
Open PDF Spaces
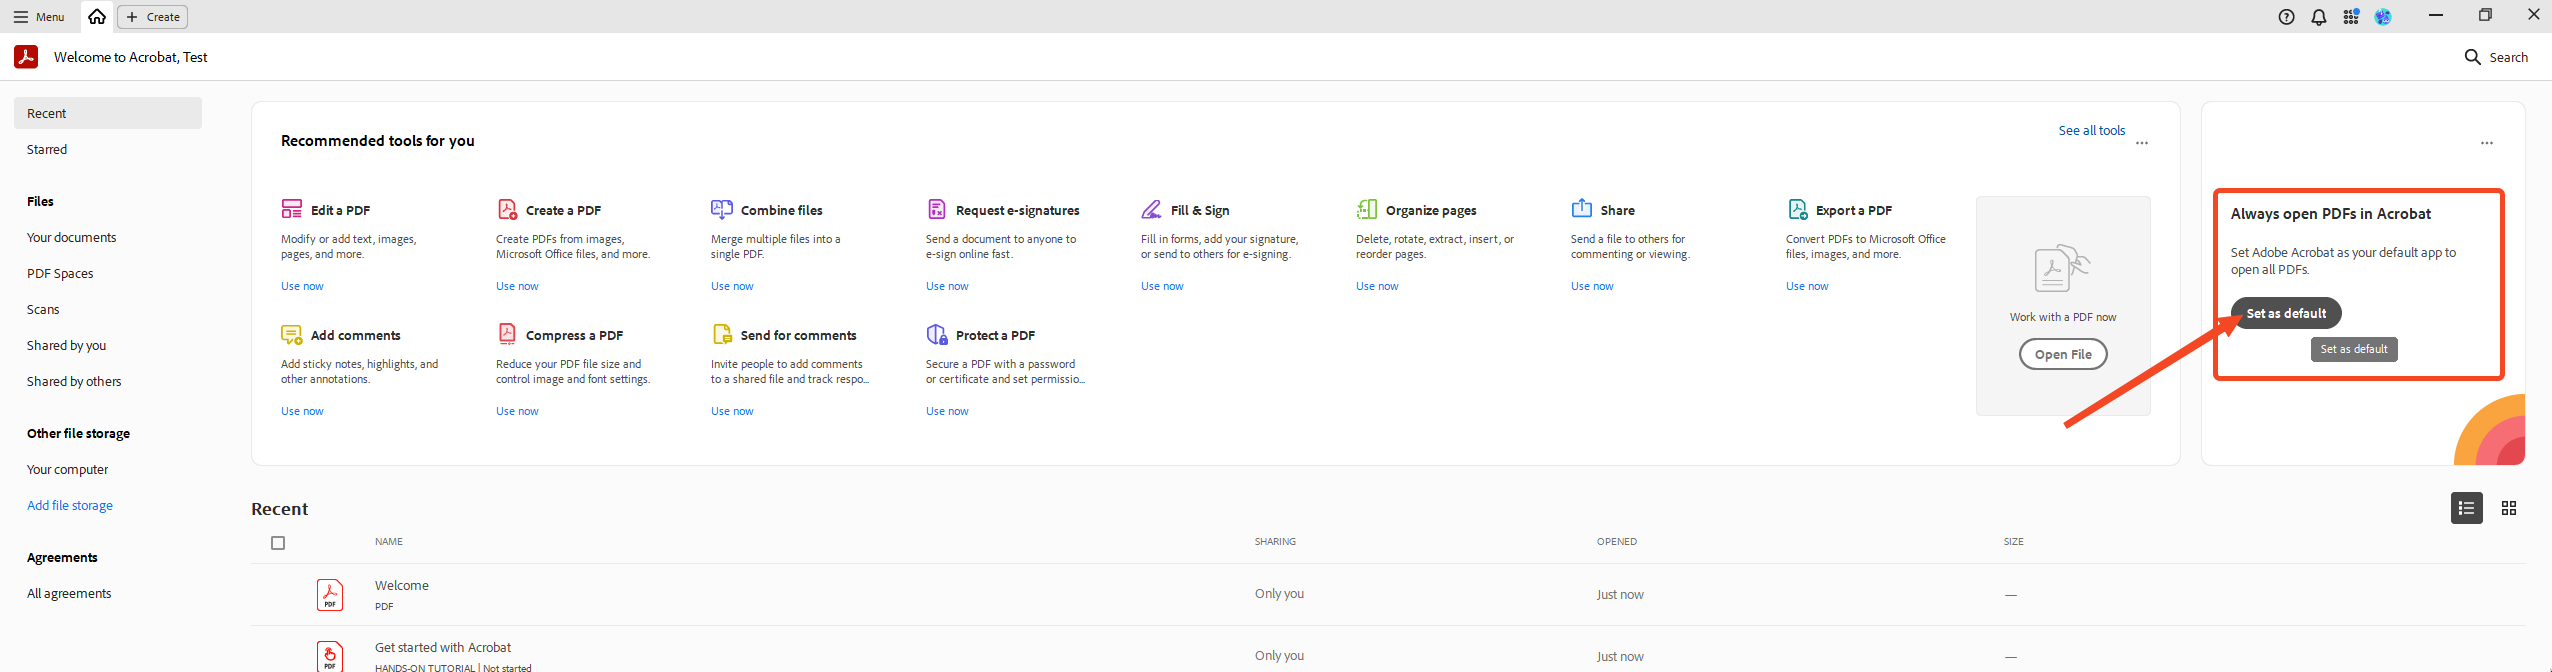[x=60, y=273]
